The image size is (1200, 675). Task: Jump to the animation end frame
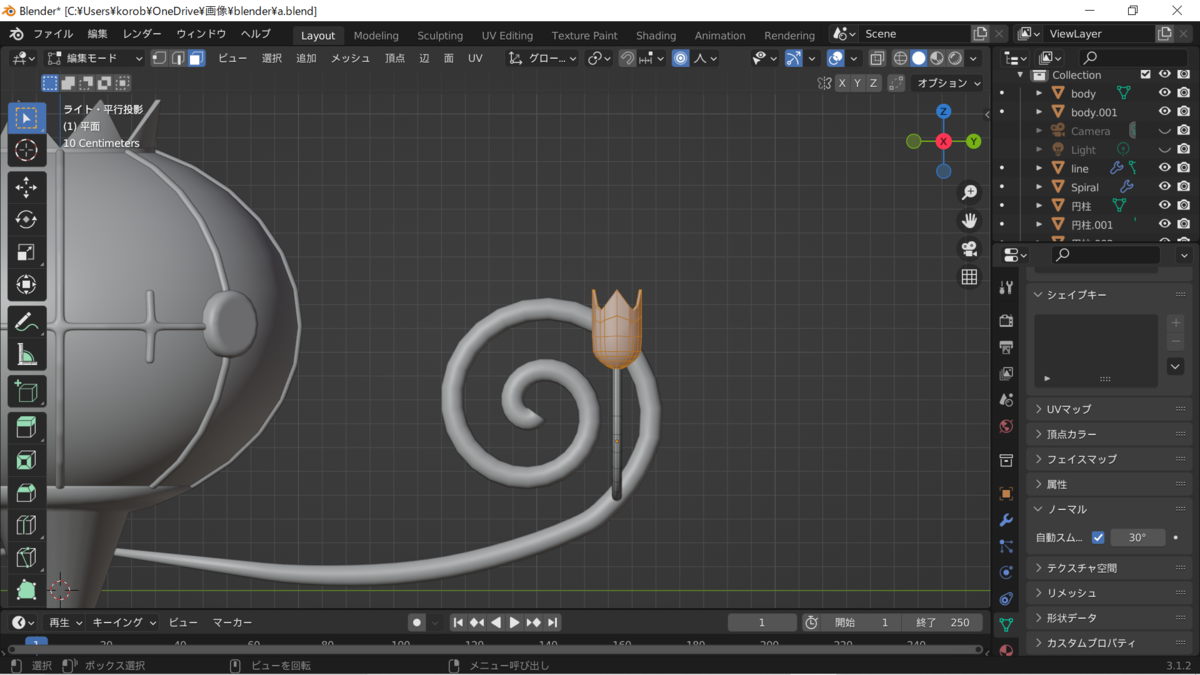[552, 622]
